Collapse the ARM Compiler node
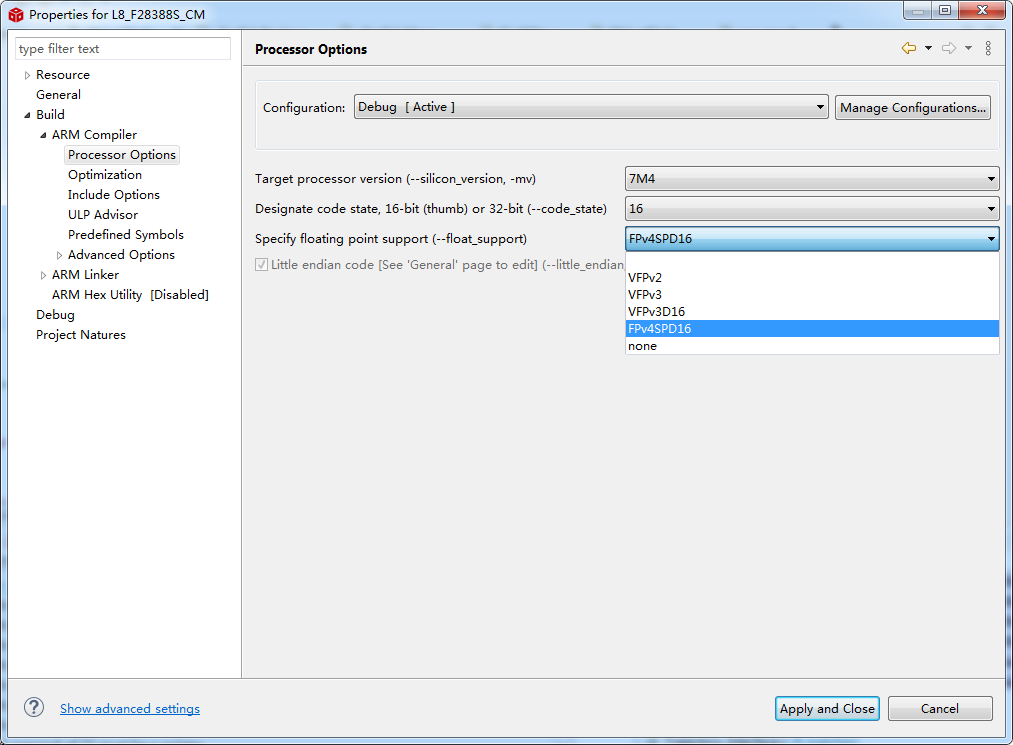Screen dimensions: 1013x745 pyautogui.click(x=43, y=136)
